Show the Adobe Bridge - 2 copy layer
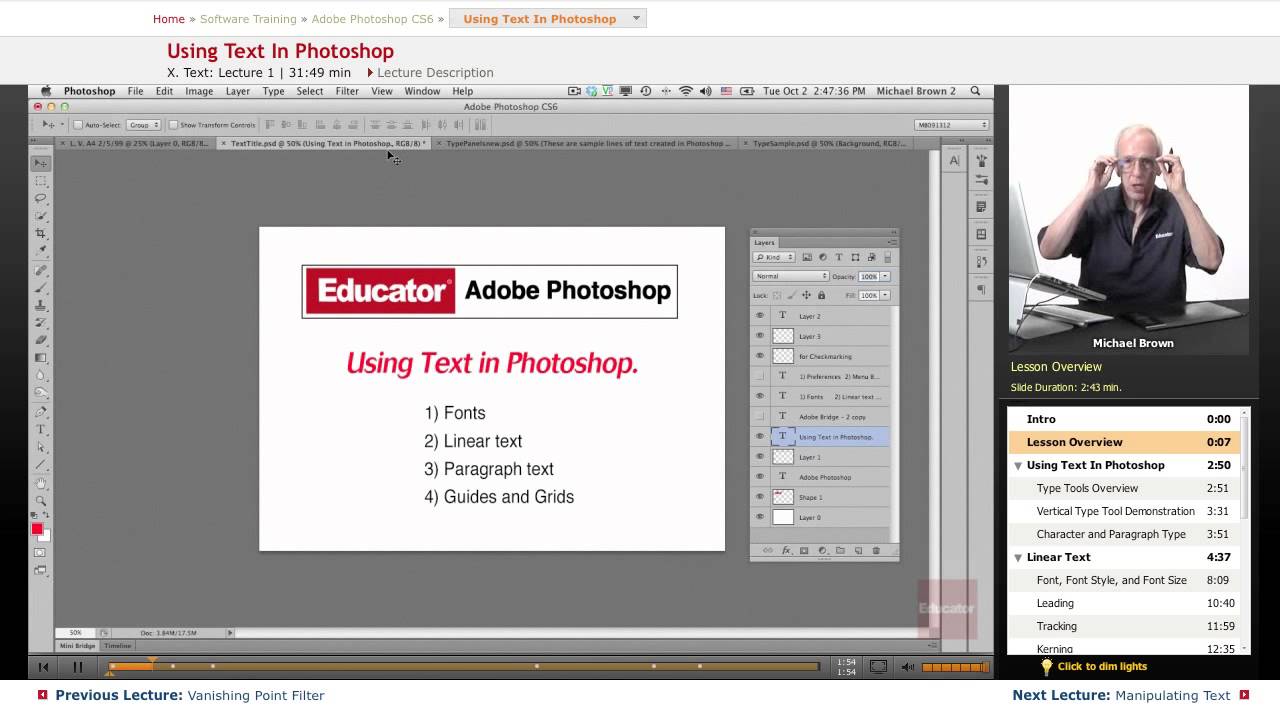Viewport: 1280px width, 720px height. pyautogui.click(x=760, y=416)
